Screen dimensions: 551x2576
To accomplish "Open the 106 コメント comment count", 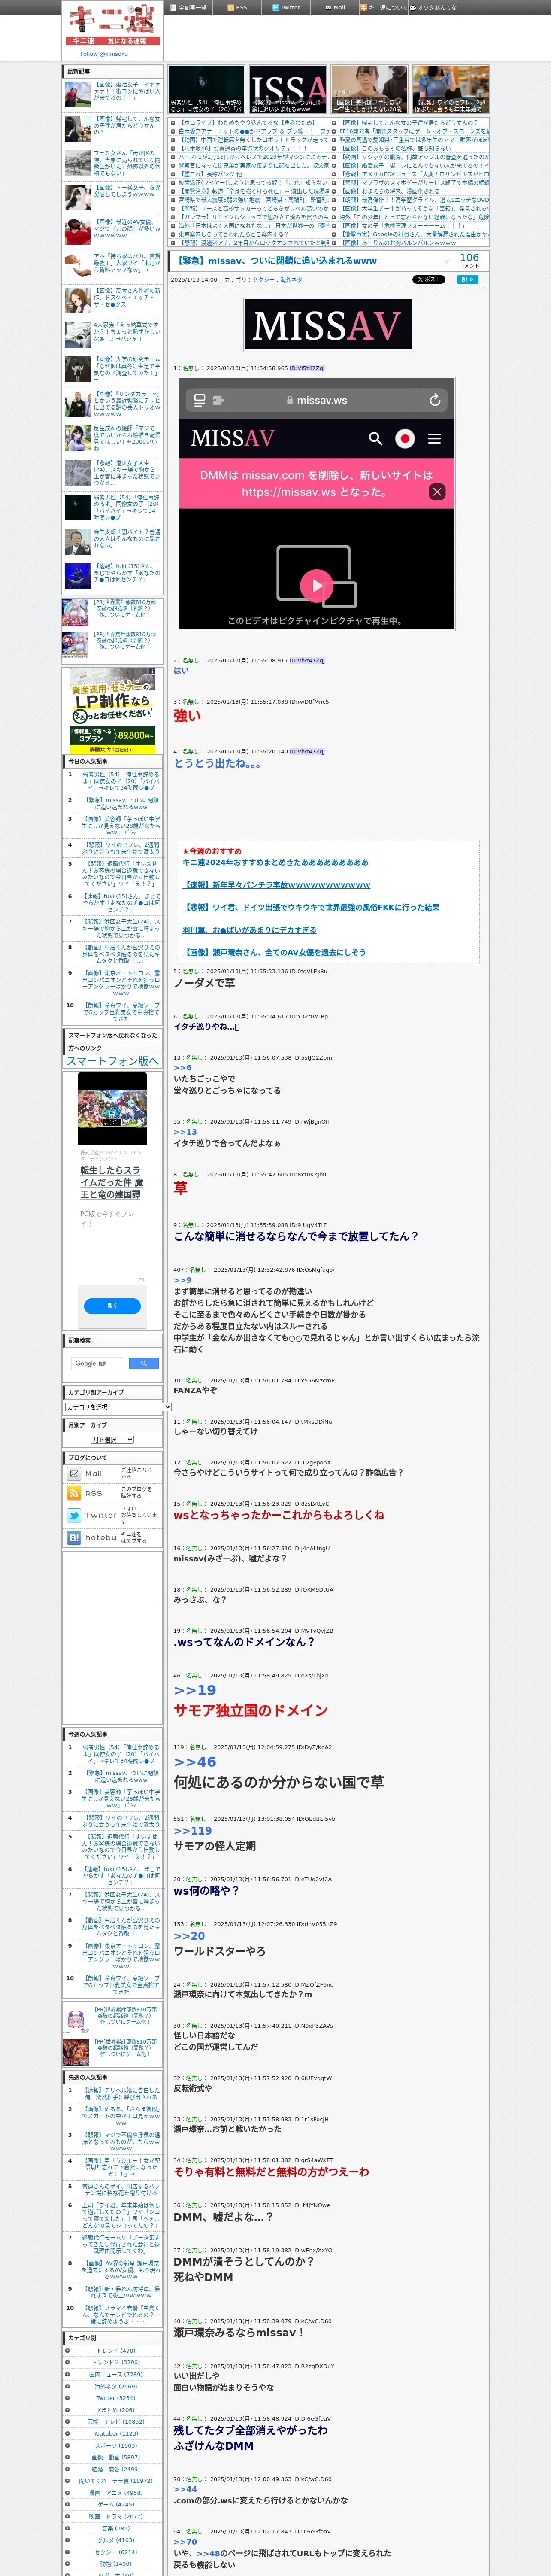I will (469, 260).
